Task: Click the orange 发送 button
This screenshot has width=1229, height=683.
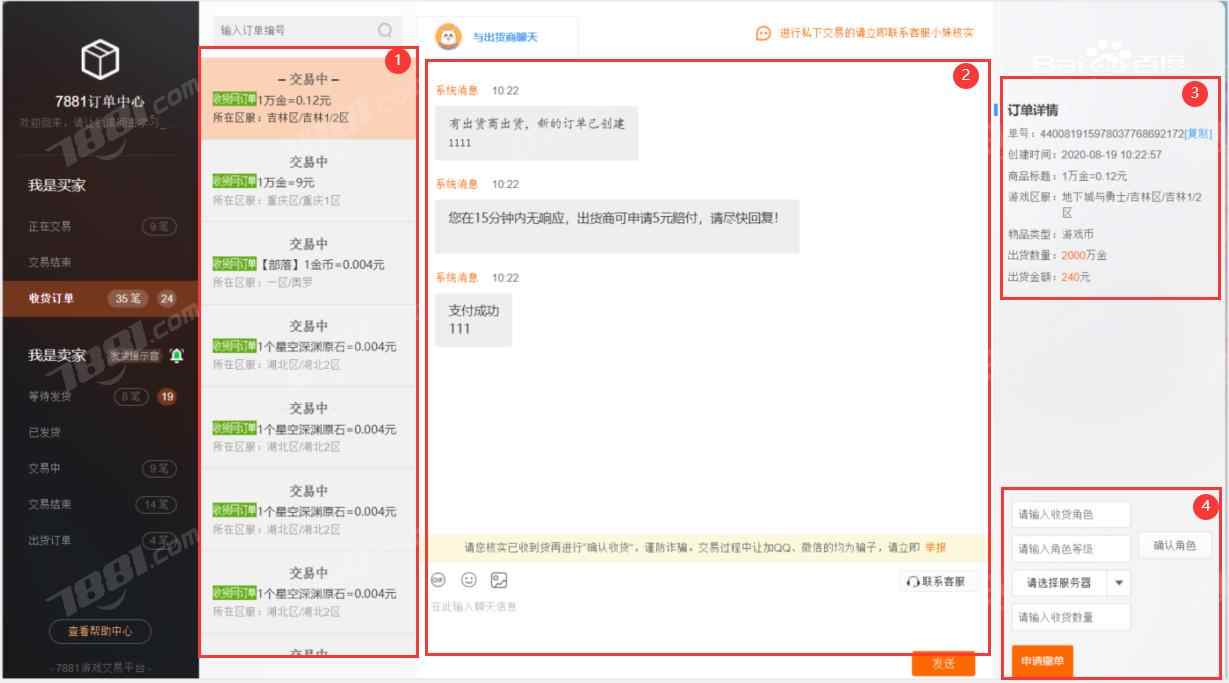Action: (943, 663)
